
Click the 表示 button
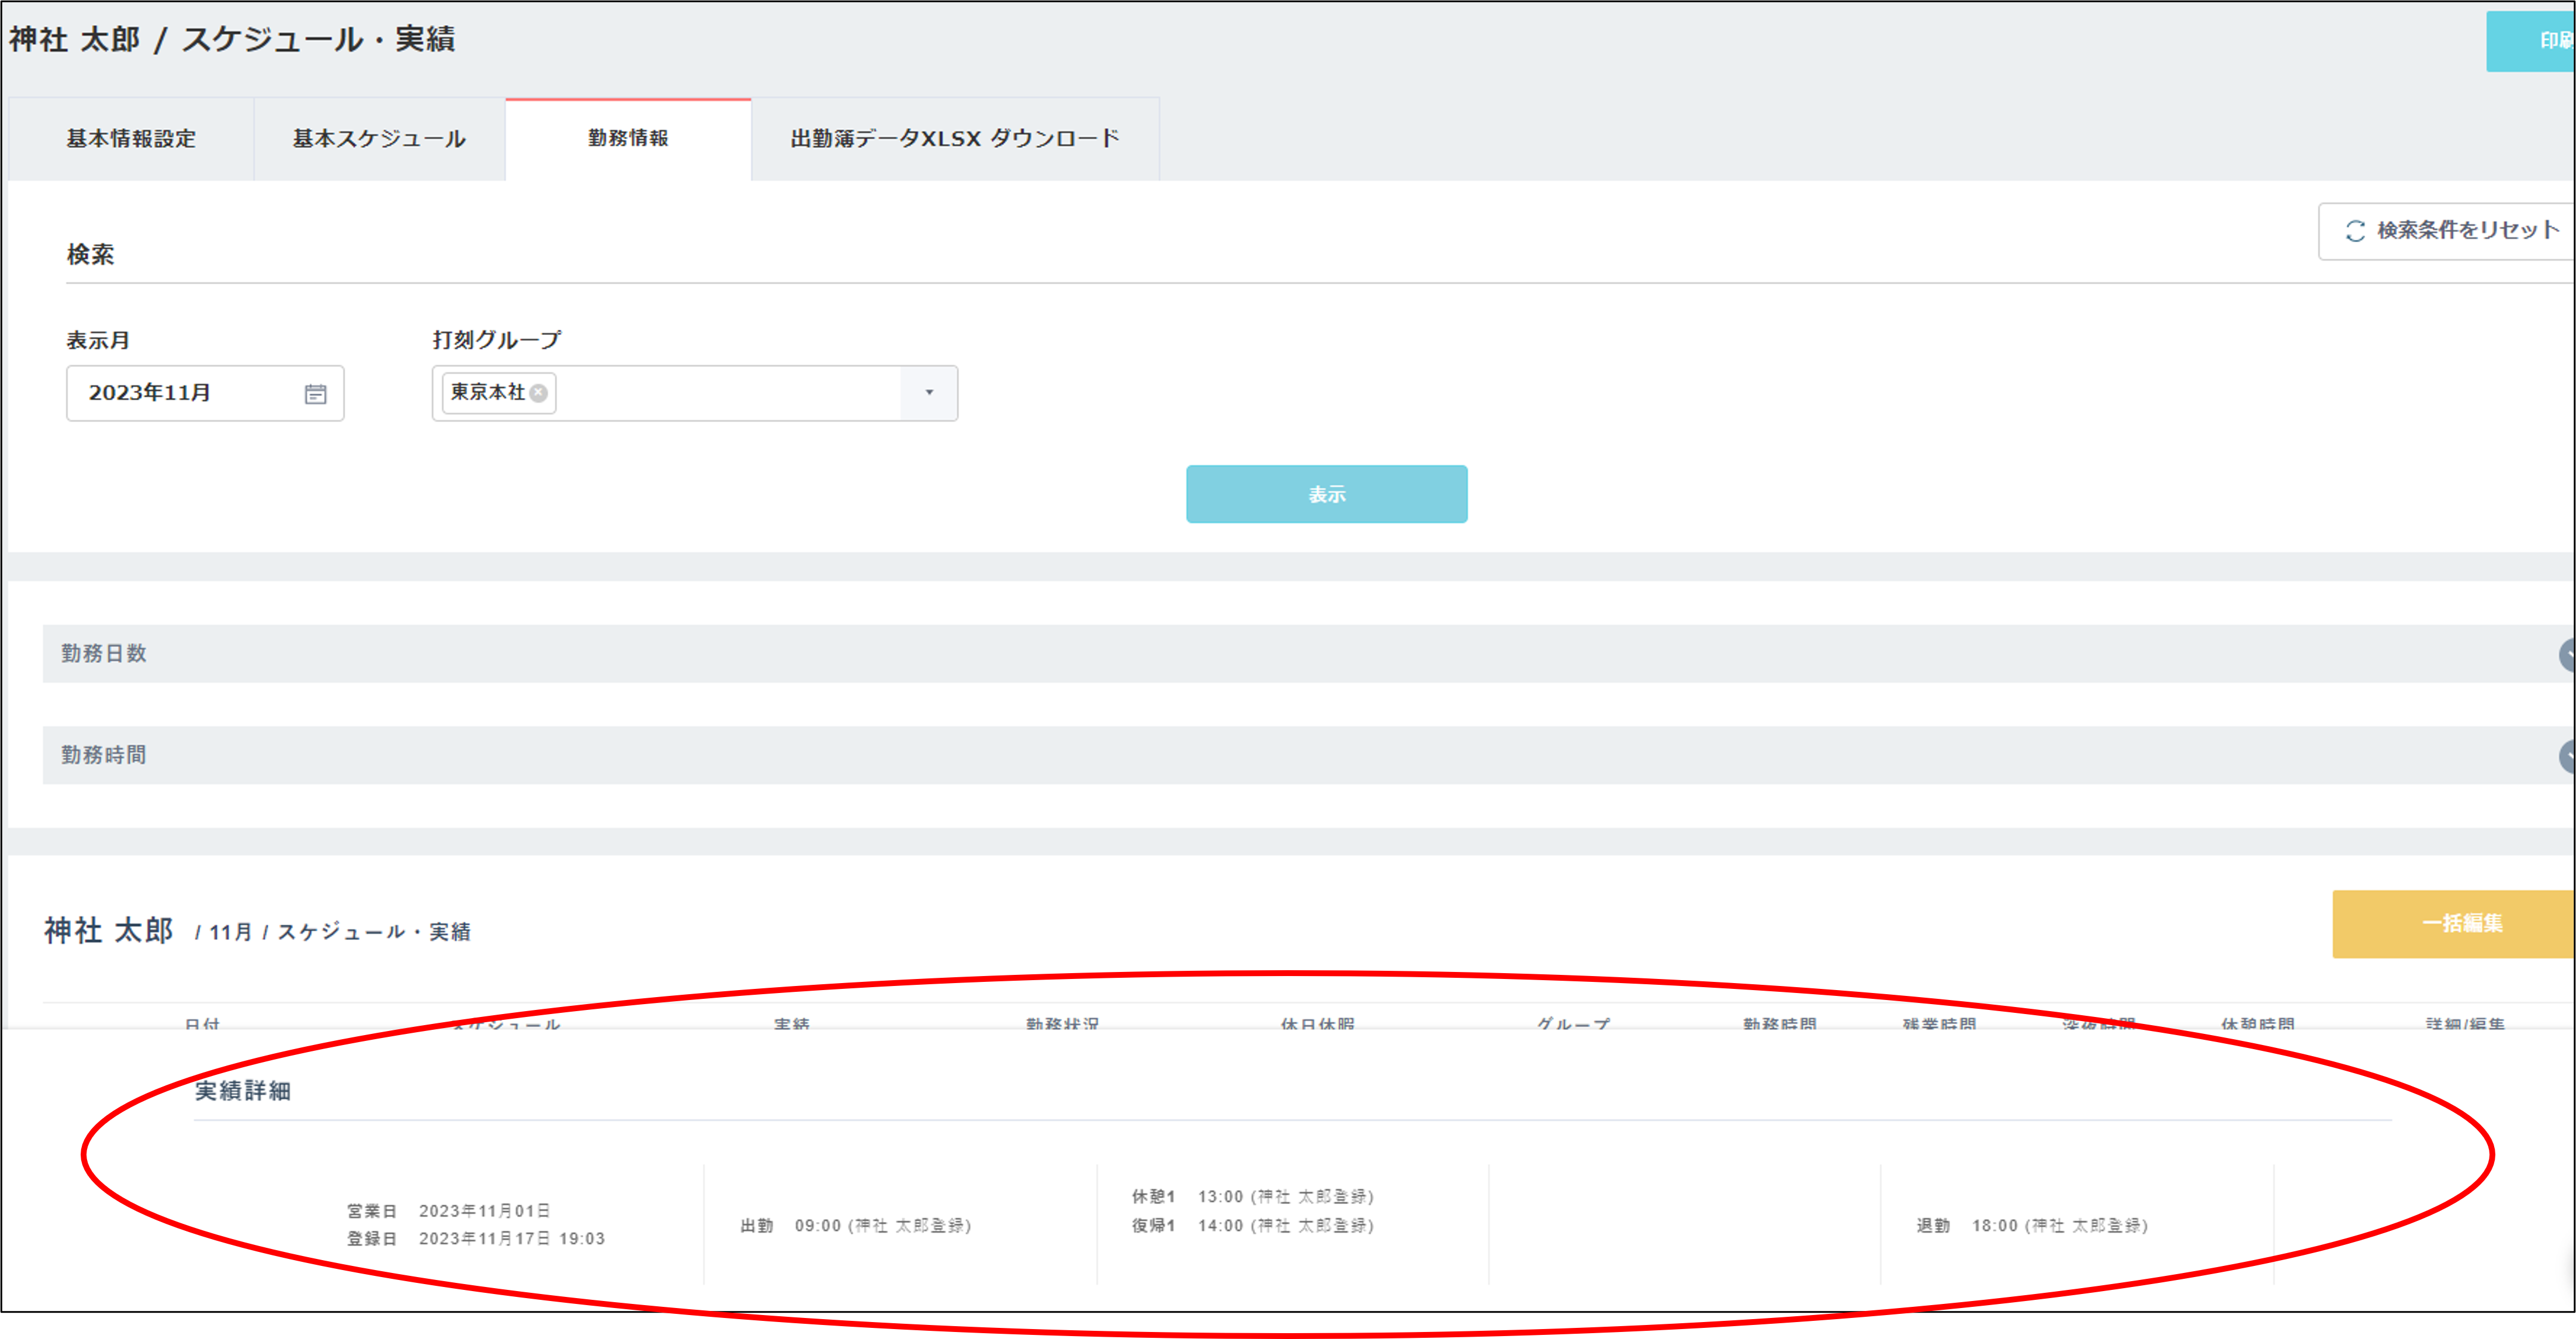pyautogui.click(x=1326, y=494)
